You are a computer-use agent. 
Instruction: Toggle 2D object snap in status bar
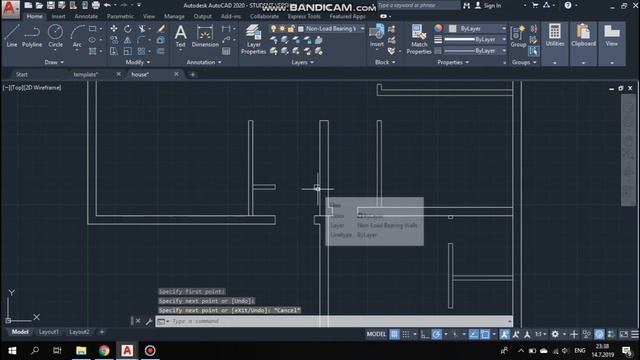pyautogui.click(x=485, y=334)
